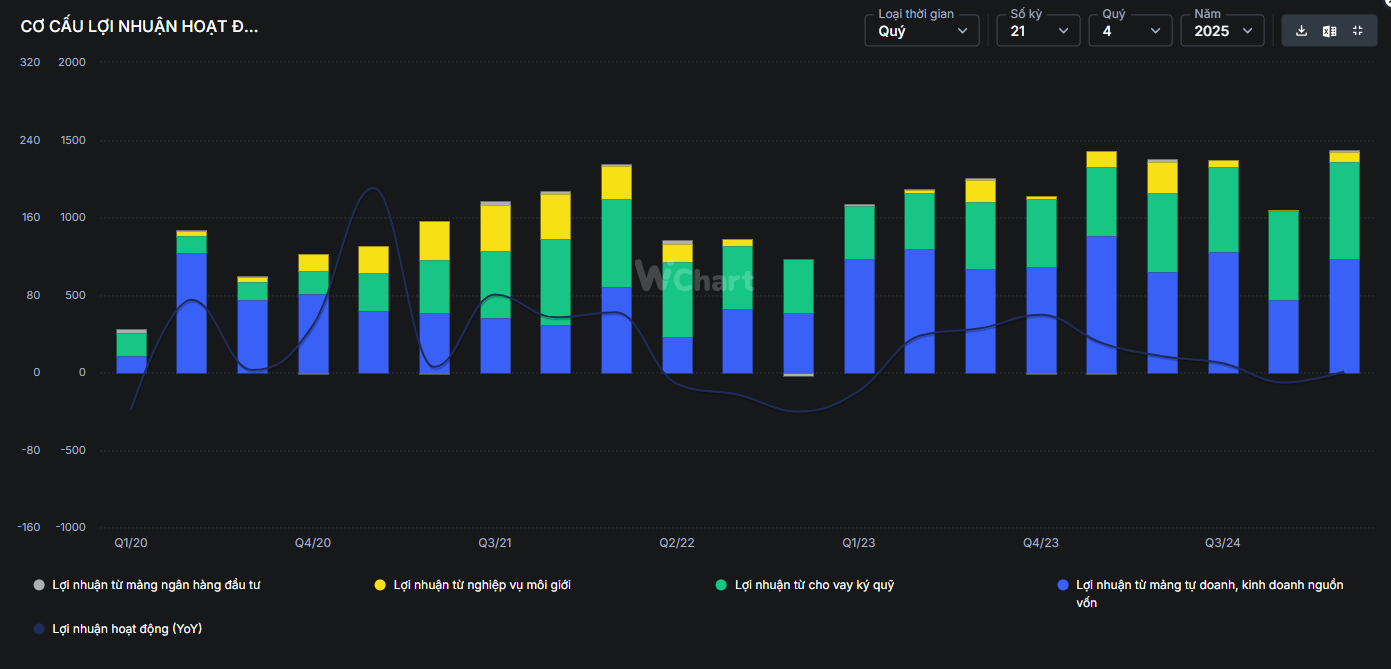Hide the 'Lợi nhuận hoạt động (YoY)' line series
The height and width of the screenshot is (669, 1391).
126,629
